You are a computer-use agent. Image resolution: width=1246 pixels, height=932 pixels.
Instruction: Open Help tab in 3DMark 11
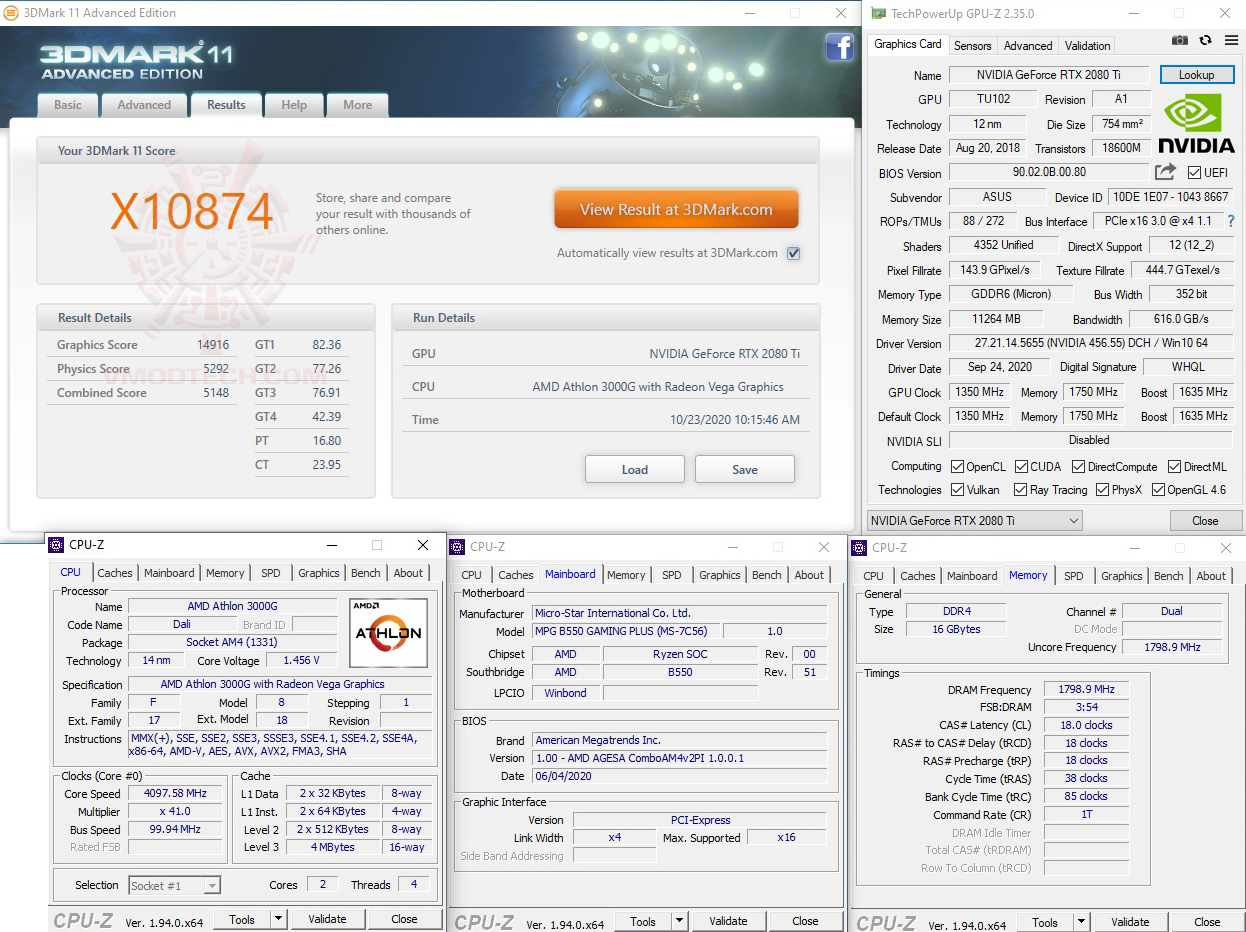[294, 105]
